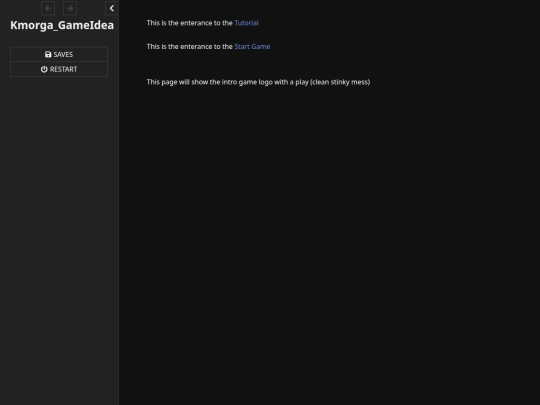The image size is (540, 405).
Task: Go back in story history
Action: point(48,8)
